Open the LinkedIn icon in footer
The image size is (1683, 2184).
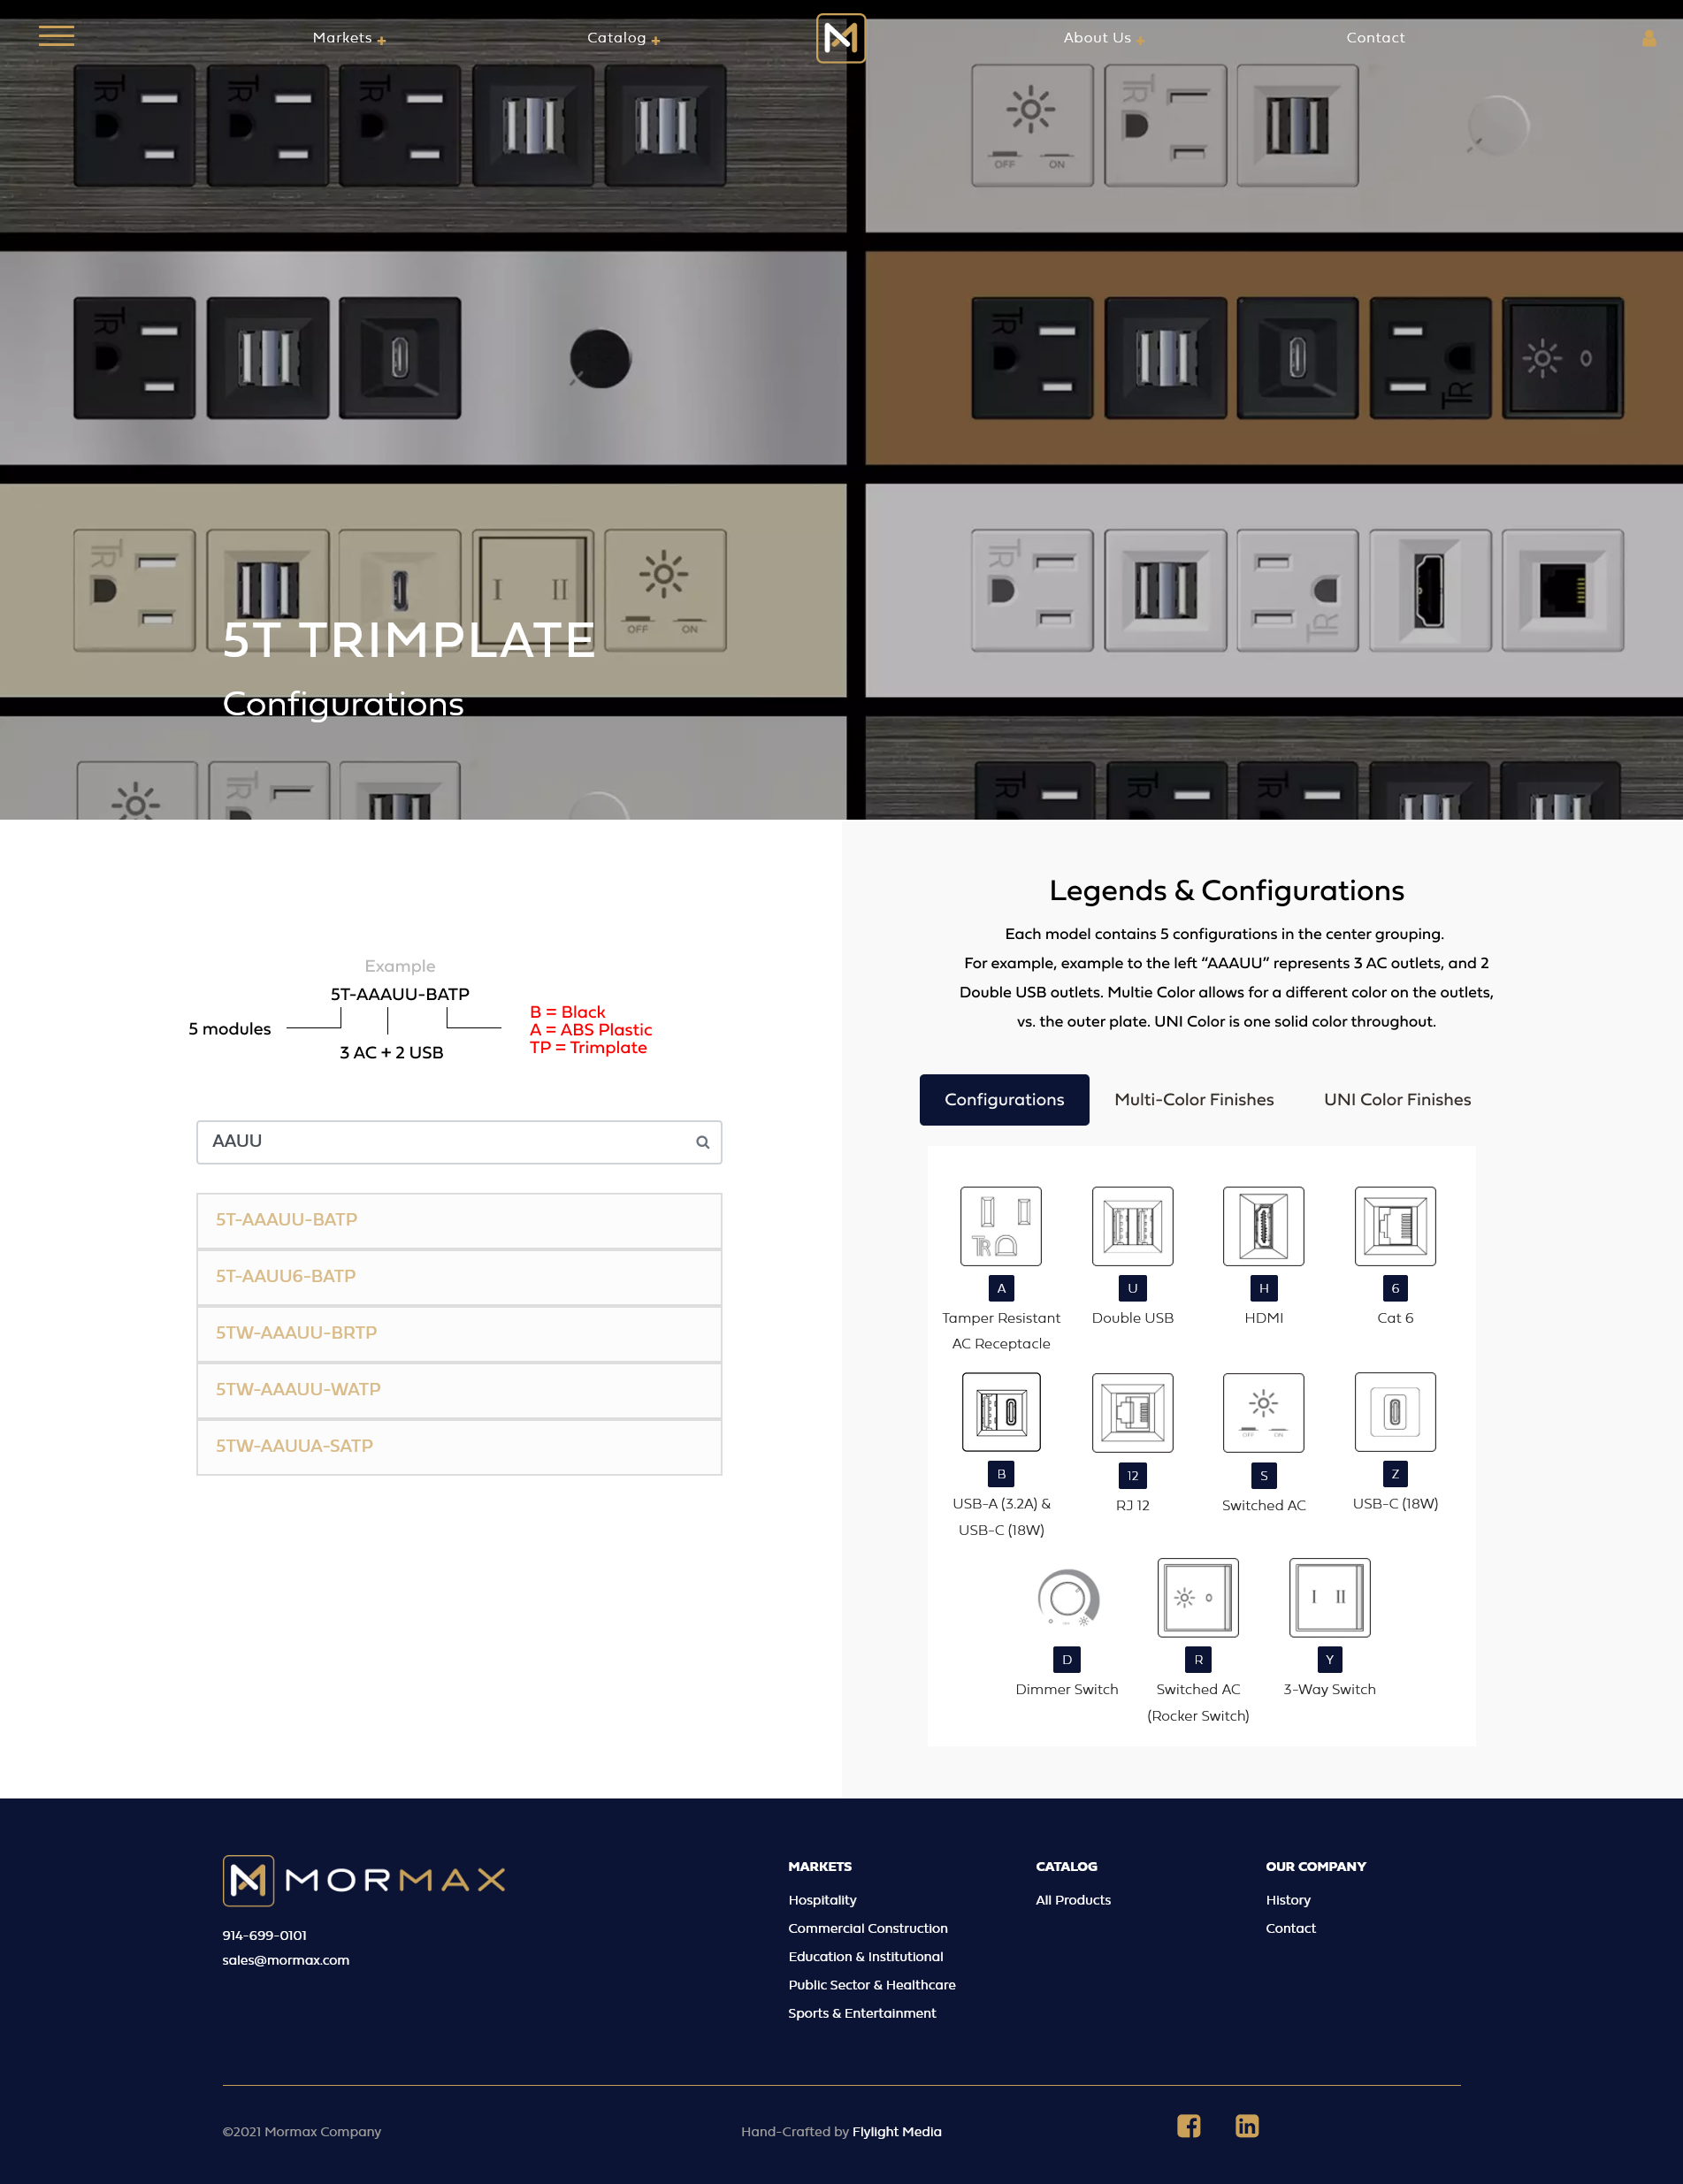(1246, 2126)
